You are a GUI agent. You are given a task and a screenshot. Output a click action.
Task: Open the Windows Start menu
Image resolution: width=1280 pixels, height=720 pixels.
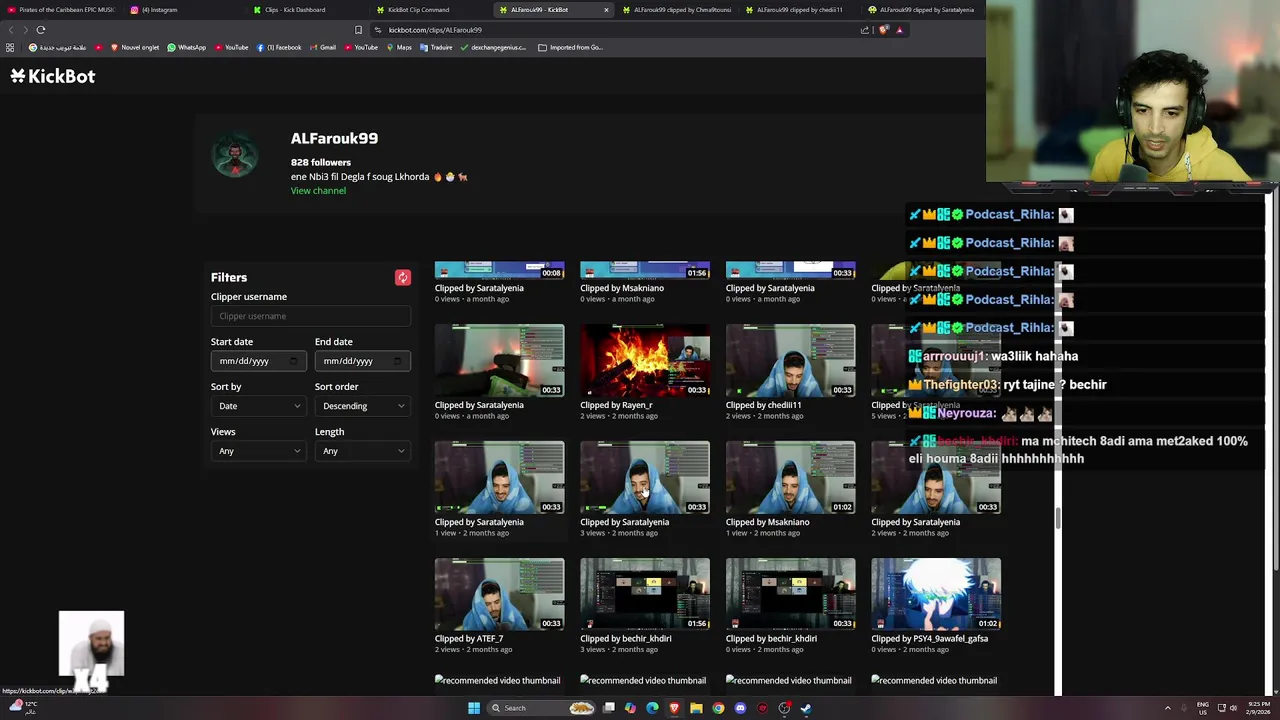474,708
